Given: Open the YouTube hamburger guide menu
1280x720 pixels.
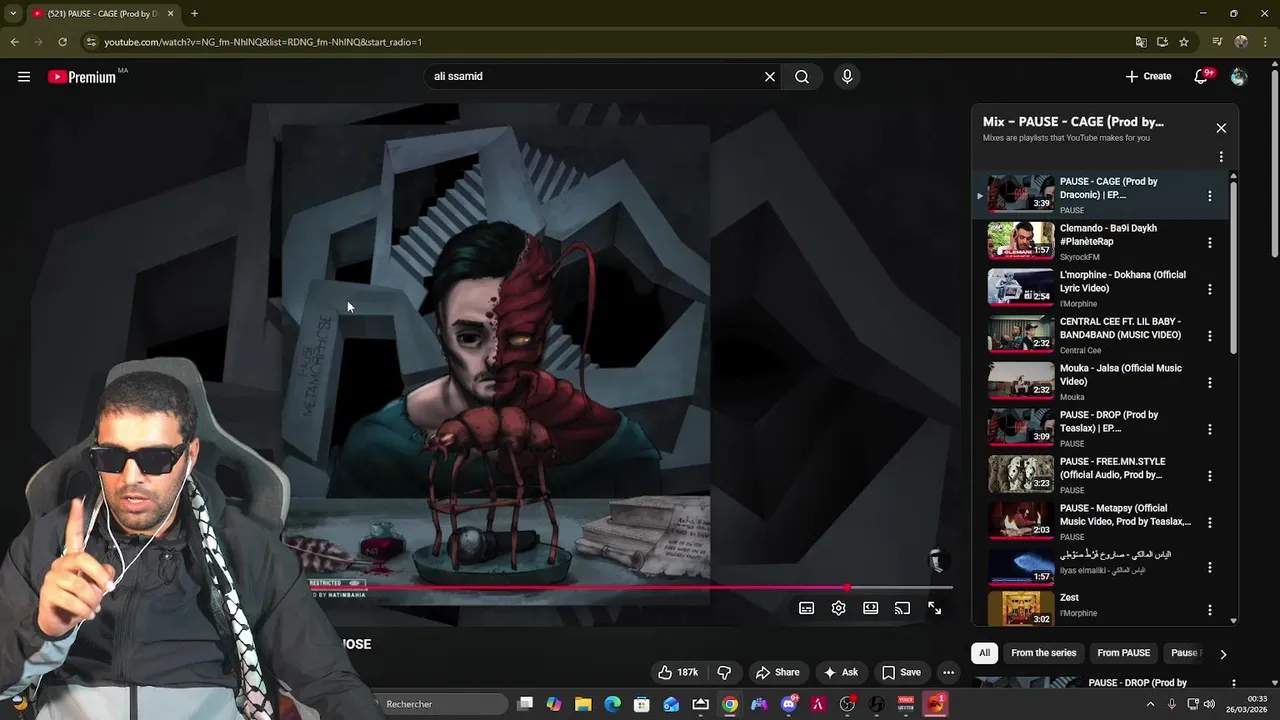Looking at the screenshot, I should pyautogui.click(x=24, y=77).
